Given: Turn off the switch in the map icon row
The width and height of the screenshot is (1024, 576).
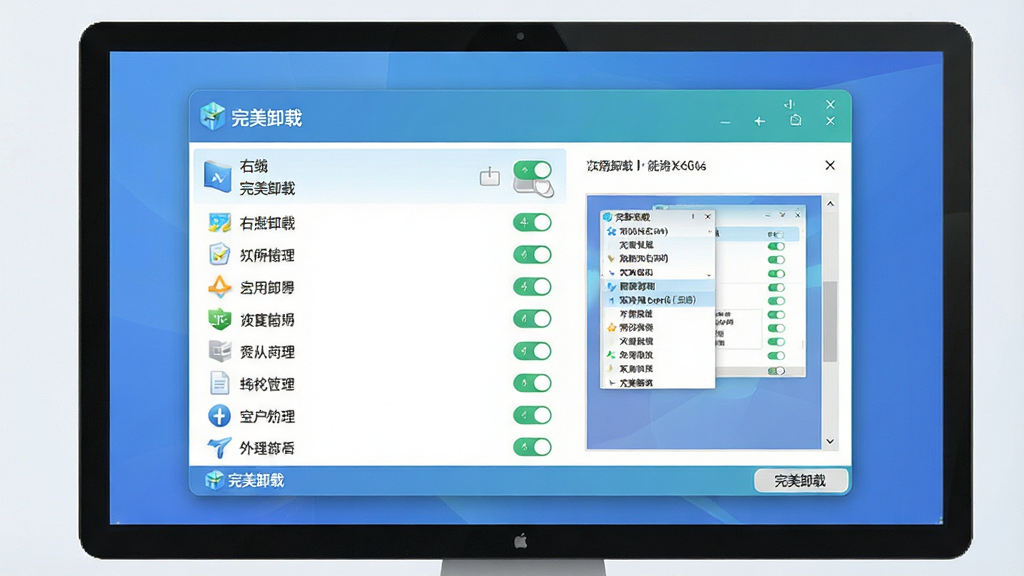Looking at the screenshot, I should click(532, 223).
